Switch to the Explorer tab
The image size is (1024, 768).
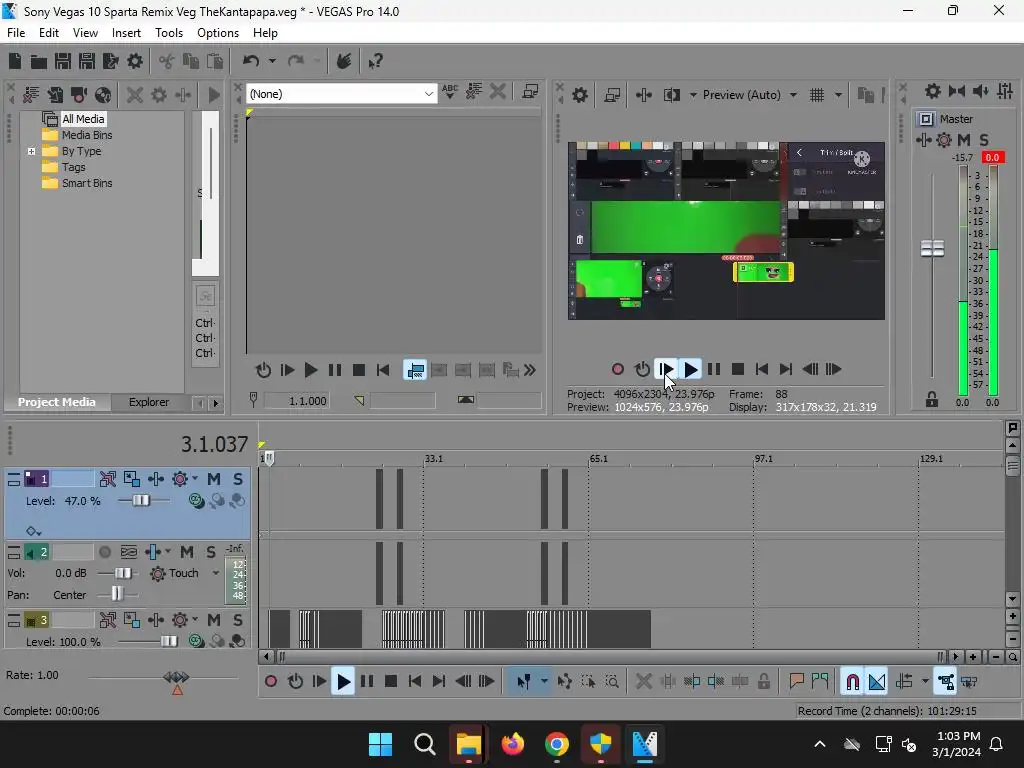[148, 402]
